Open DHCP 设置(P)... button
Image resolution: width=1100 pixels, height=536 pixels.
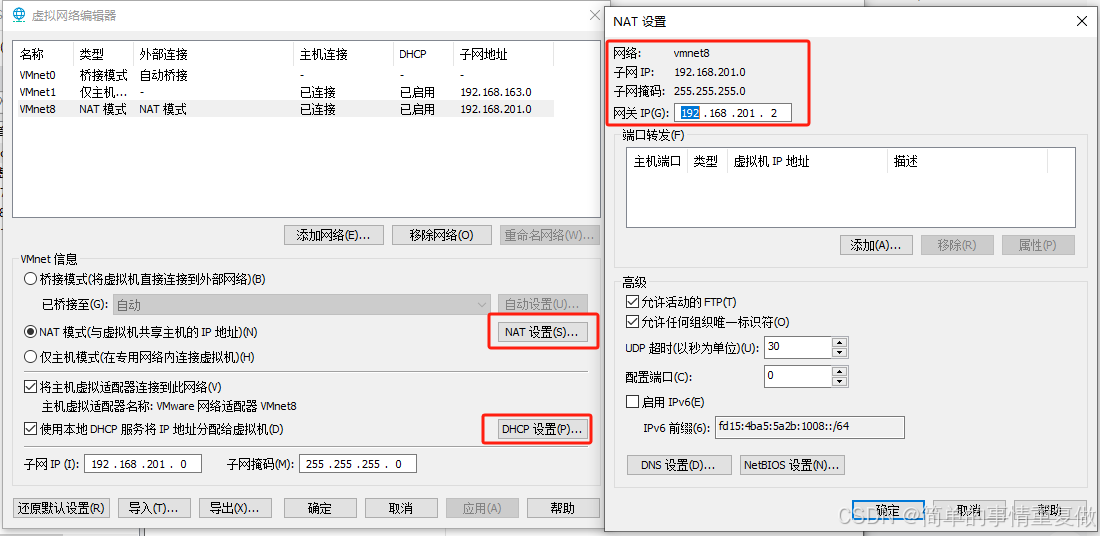(542, 429)
